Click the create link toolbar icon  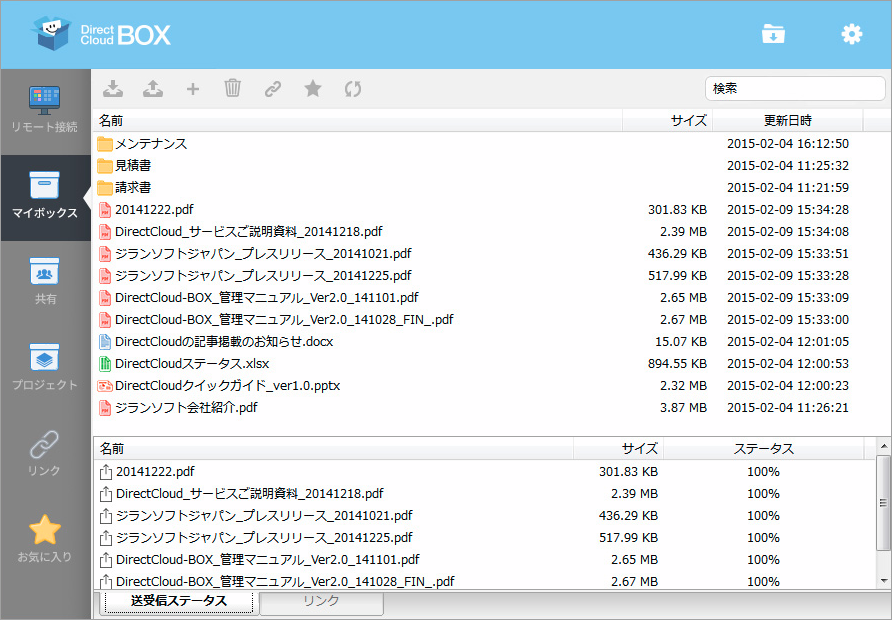(x=272, y=89)
